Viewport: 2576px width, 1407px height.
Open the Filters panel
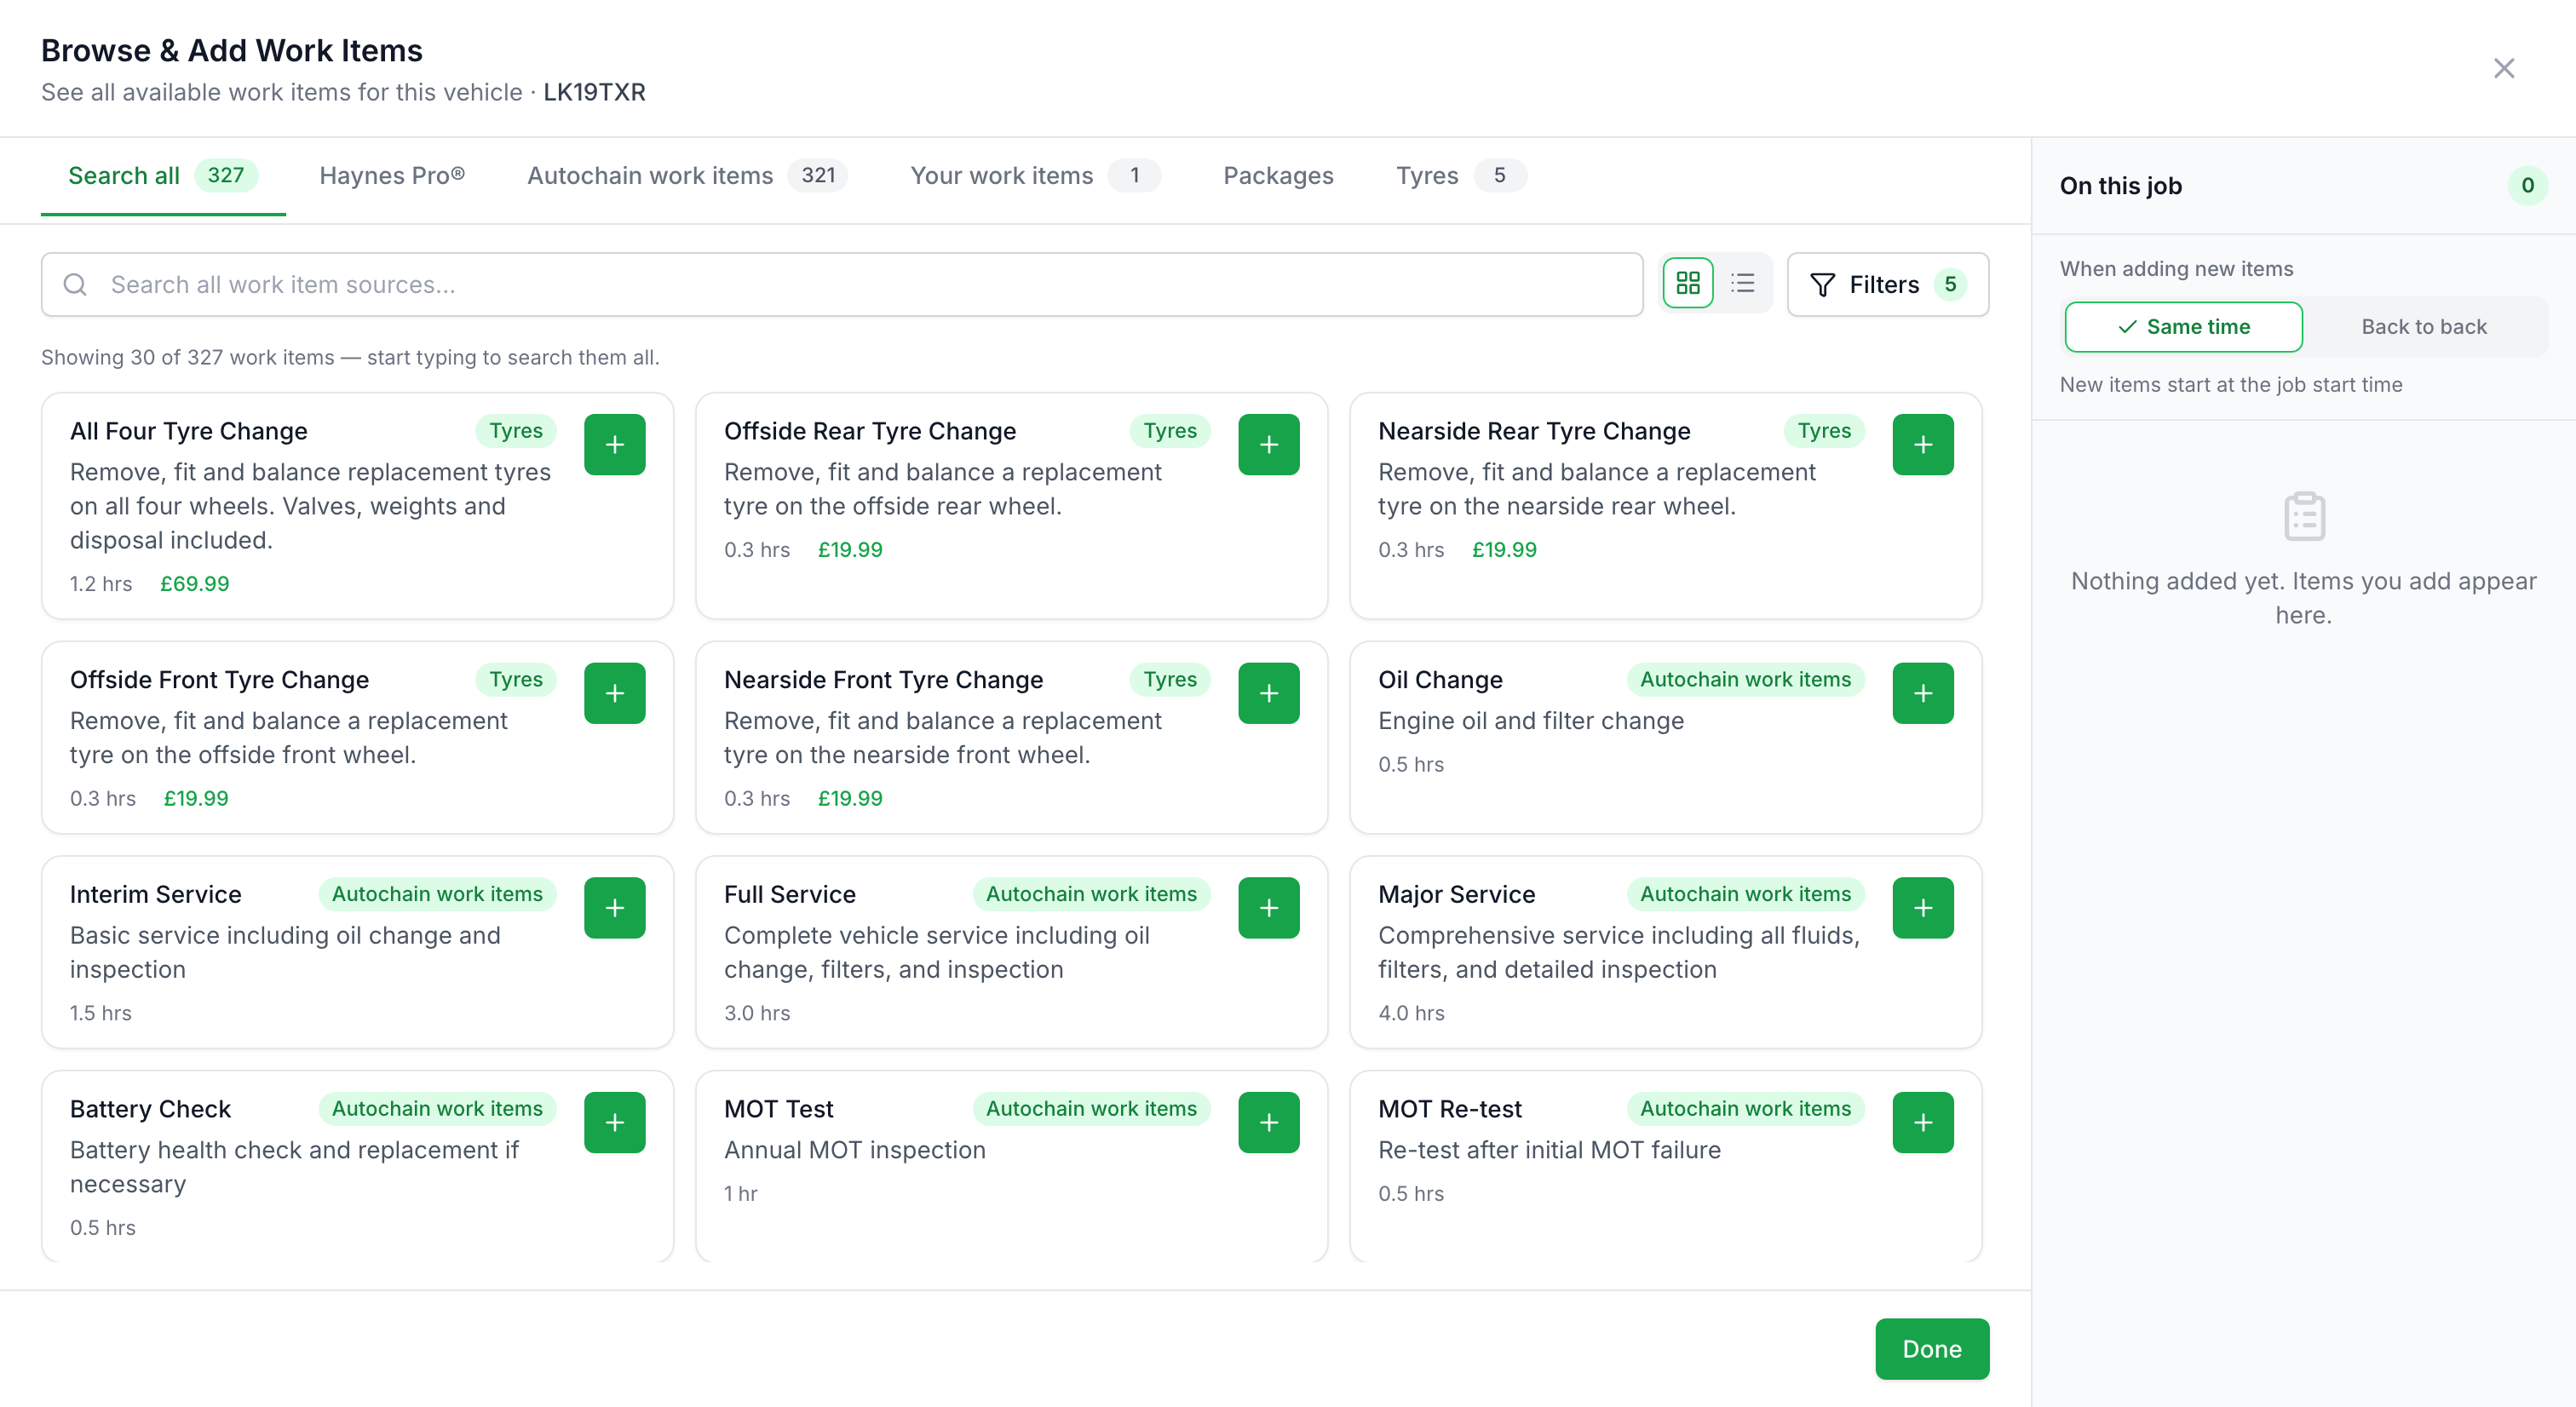tap(1887, 284)
